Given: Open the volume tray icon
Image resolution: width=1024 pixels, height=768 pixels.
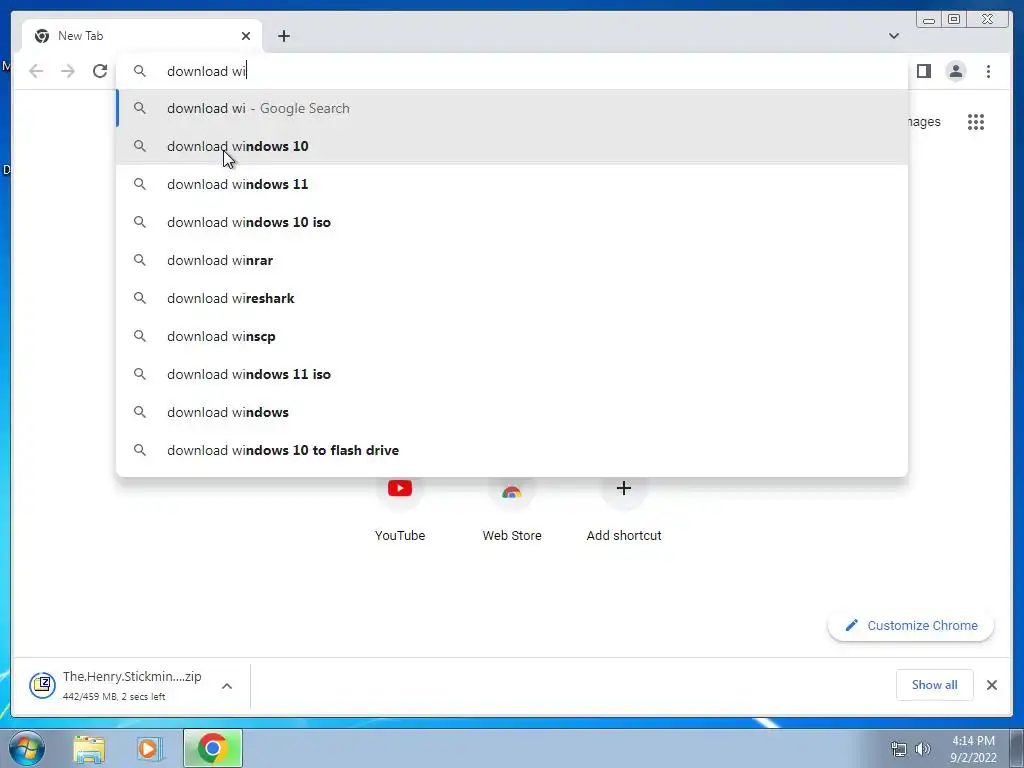Looking at the screenshot, I should pyautogui.click(x=923, y=749).
